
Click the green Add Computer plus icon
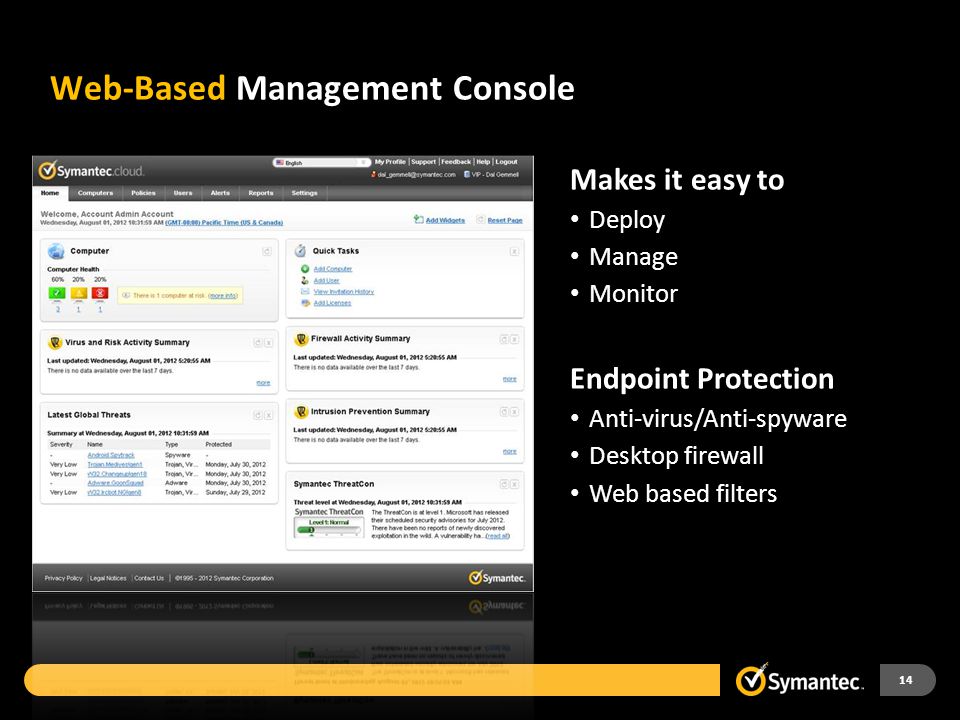click(x=305, y=269)
